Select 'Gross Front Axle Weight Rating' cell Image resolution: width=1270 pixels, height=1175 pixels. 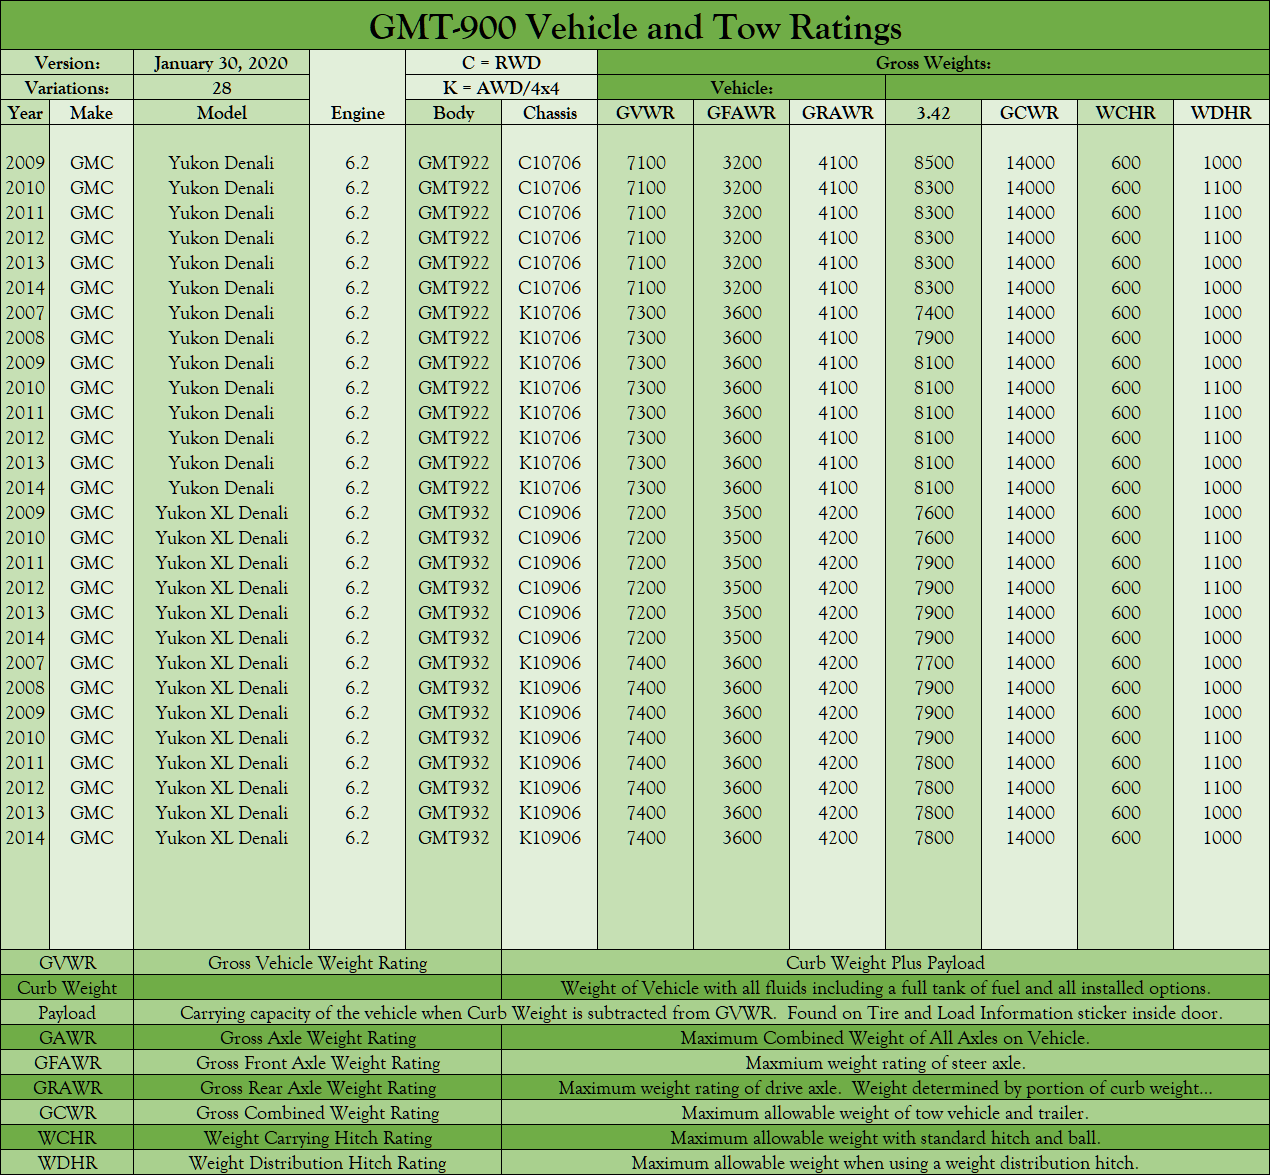pyautogui.click(x=317, y=1063)
